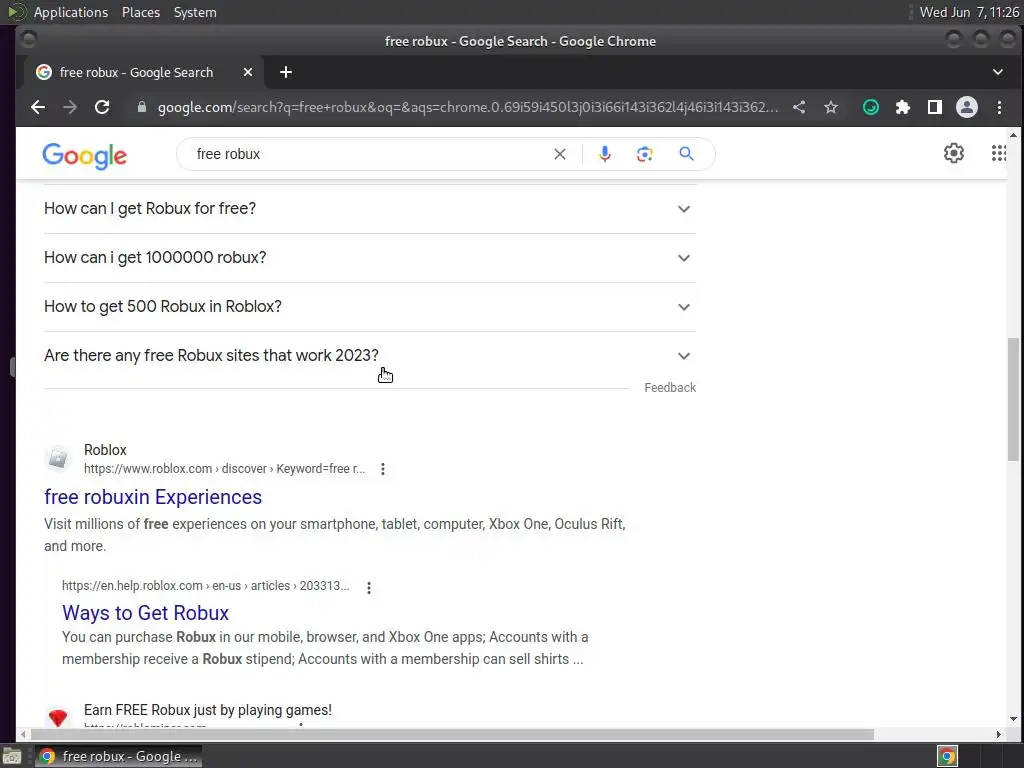1024x768 pixels.
Task: Open options for en.help.roblox.com result
Action: coord(369,587)
